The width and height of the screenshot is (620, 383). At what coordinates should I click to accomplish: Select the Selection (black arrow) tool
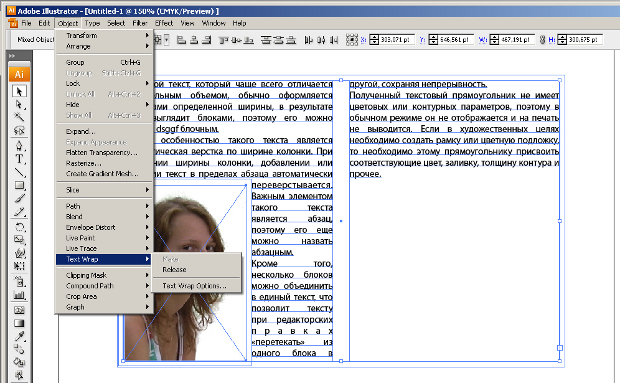coord(19,91)
